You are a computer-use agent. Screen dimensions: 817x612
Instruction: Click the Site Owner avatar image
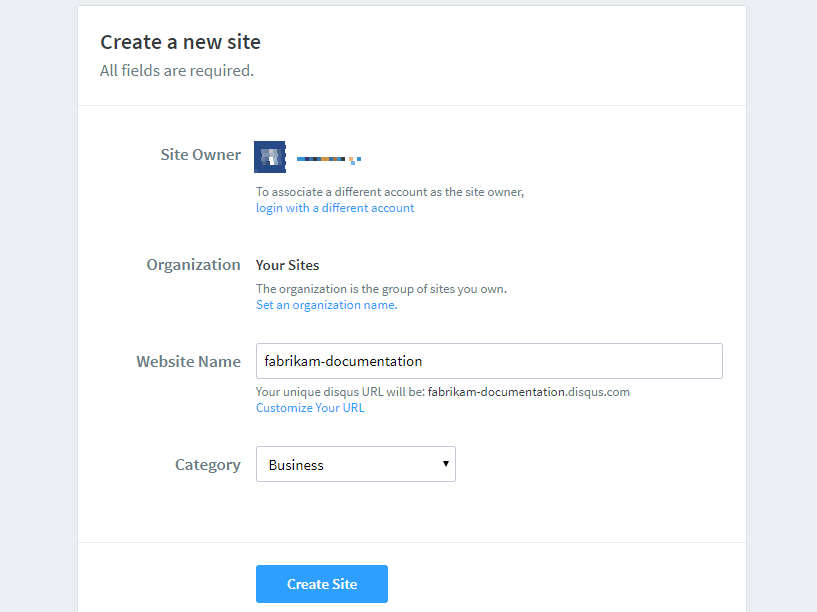click(269, 156)
